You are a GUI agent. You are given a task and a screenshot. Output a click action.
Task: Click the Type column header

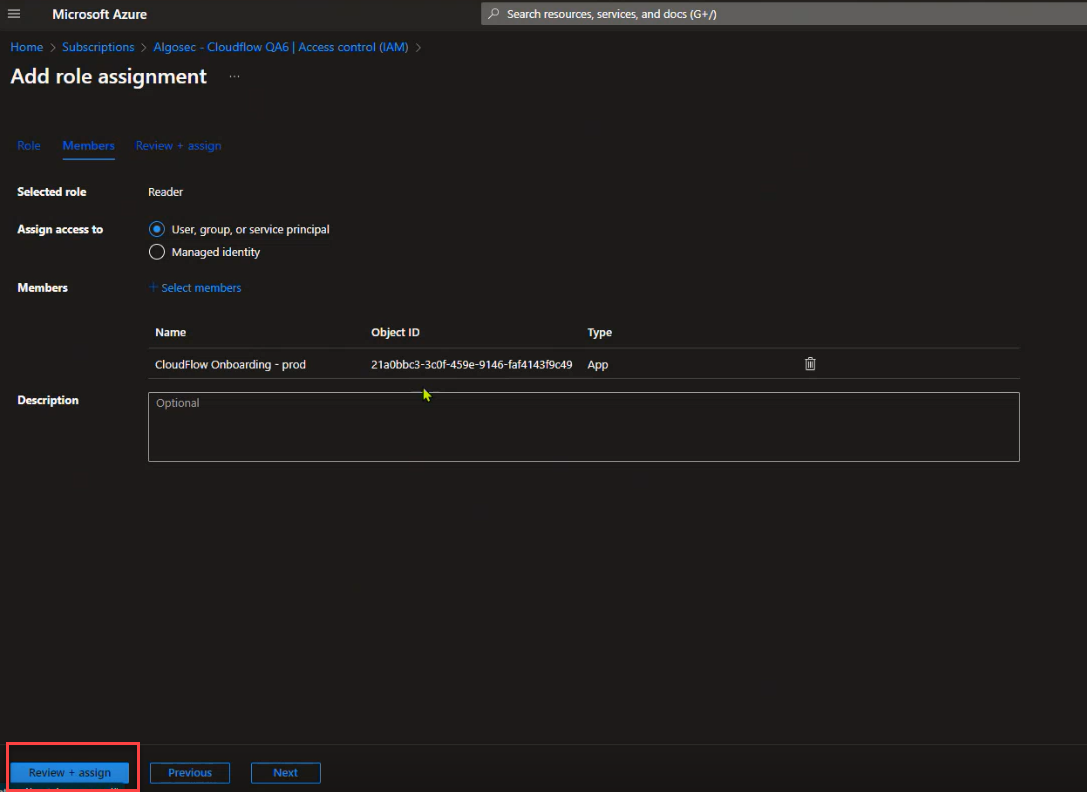pos(600,332)
